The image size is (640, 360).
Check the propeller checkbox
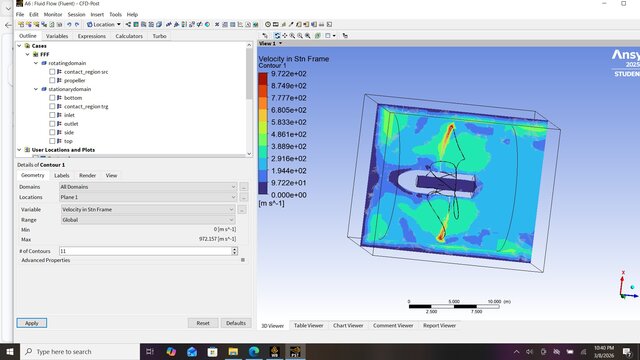coord(52,80)
